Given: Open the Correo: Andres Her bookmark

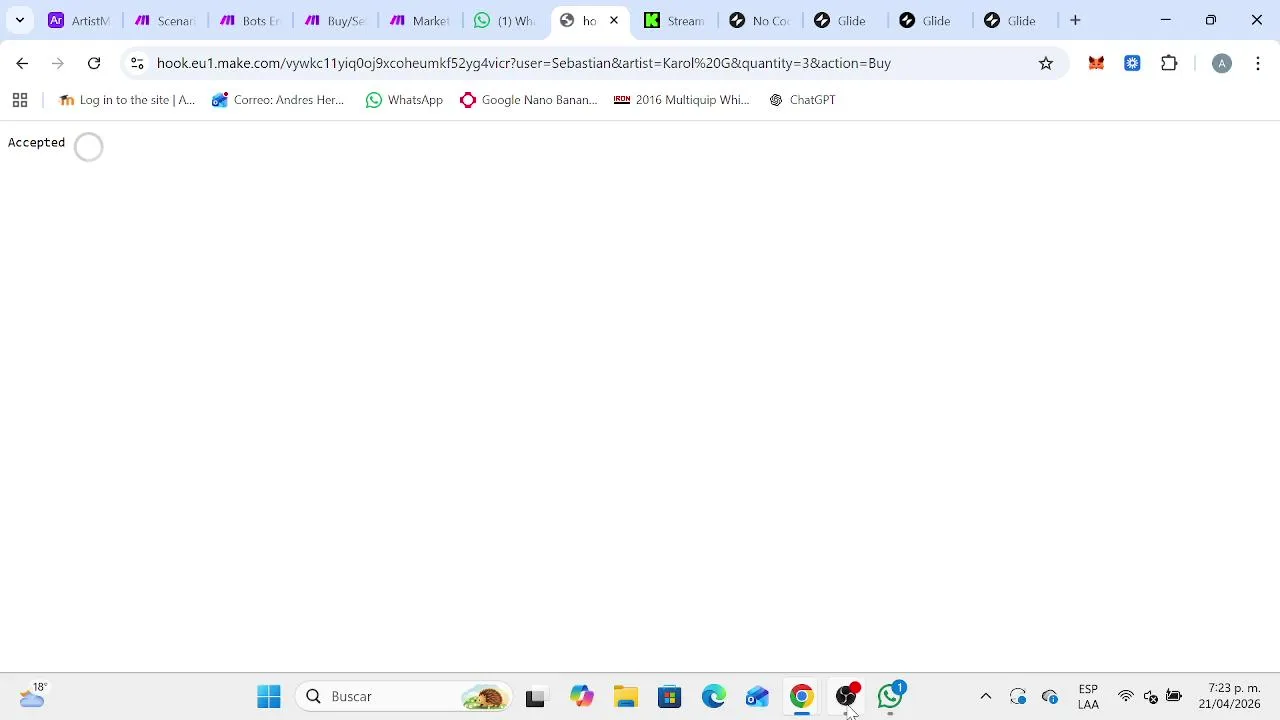Looking at the screenshot, I should [278, 100].
